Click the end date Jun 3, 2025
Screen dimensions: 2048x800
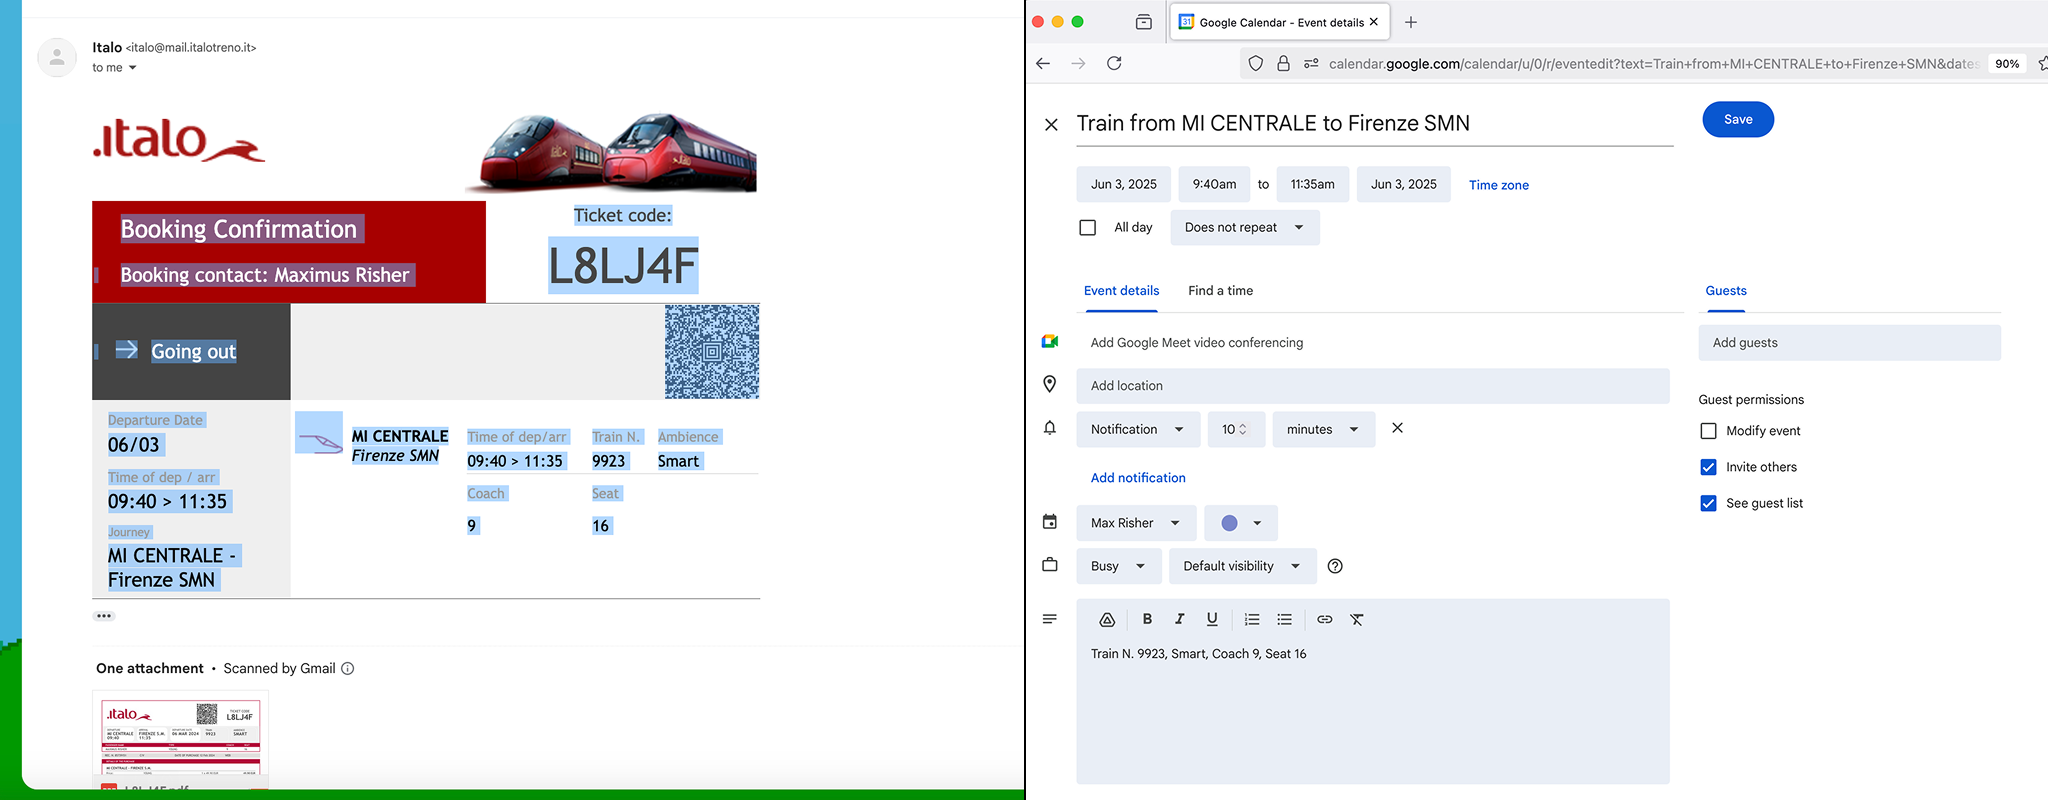(x=1404, y=184)
